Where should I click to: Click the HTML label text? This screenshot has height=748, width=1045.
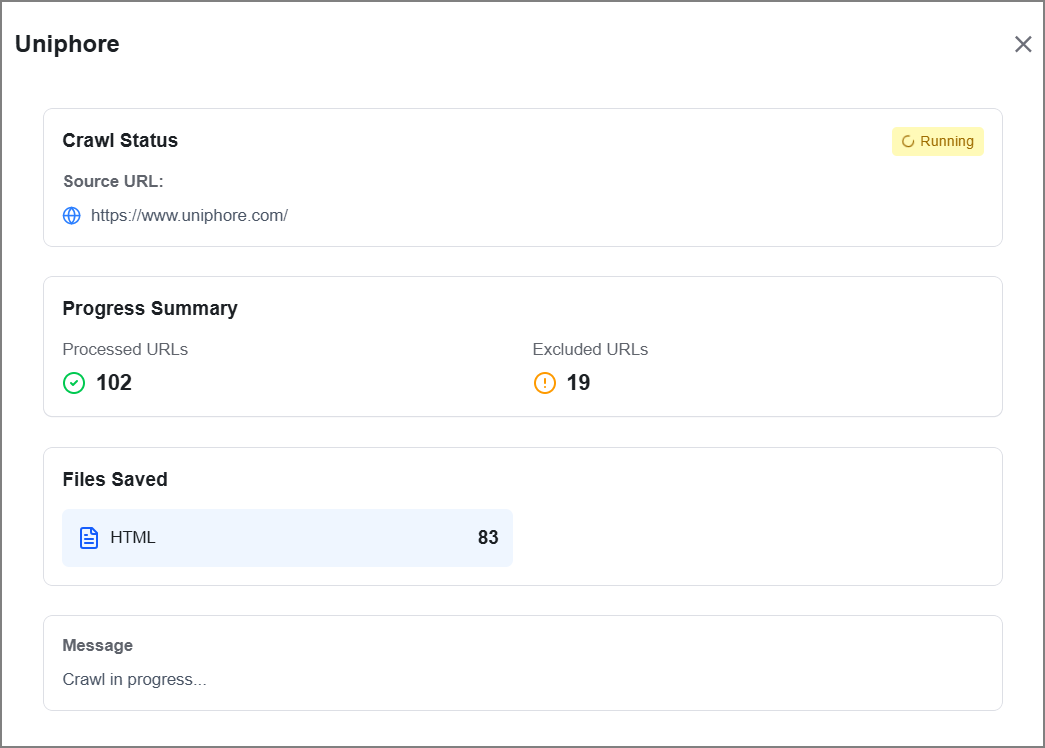133,537
